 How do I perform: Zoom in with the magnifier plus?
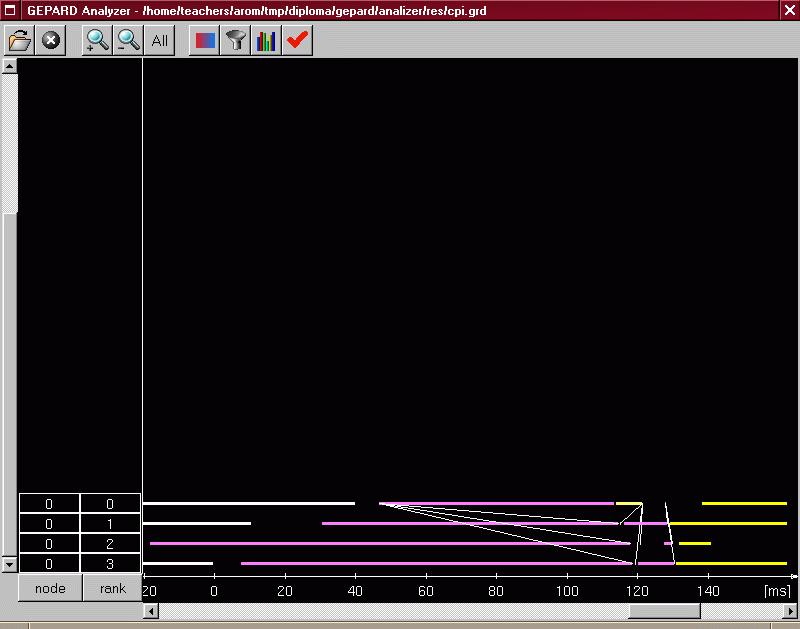(97, 40)
